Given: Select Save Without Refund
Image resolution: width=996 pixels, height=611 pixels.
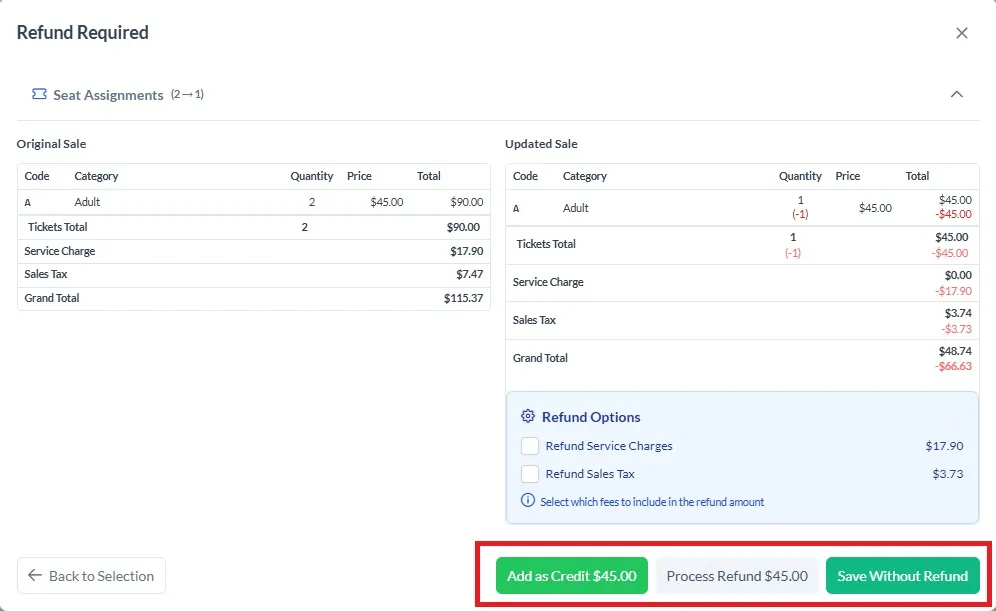Looking at the screenshot, I should (x=903, y=576).
